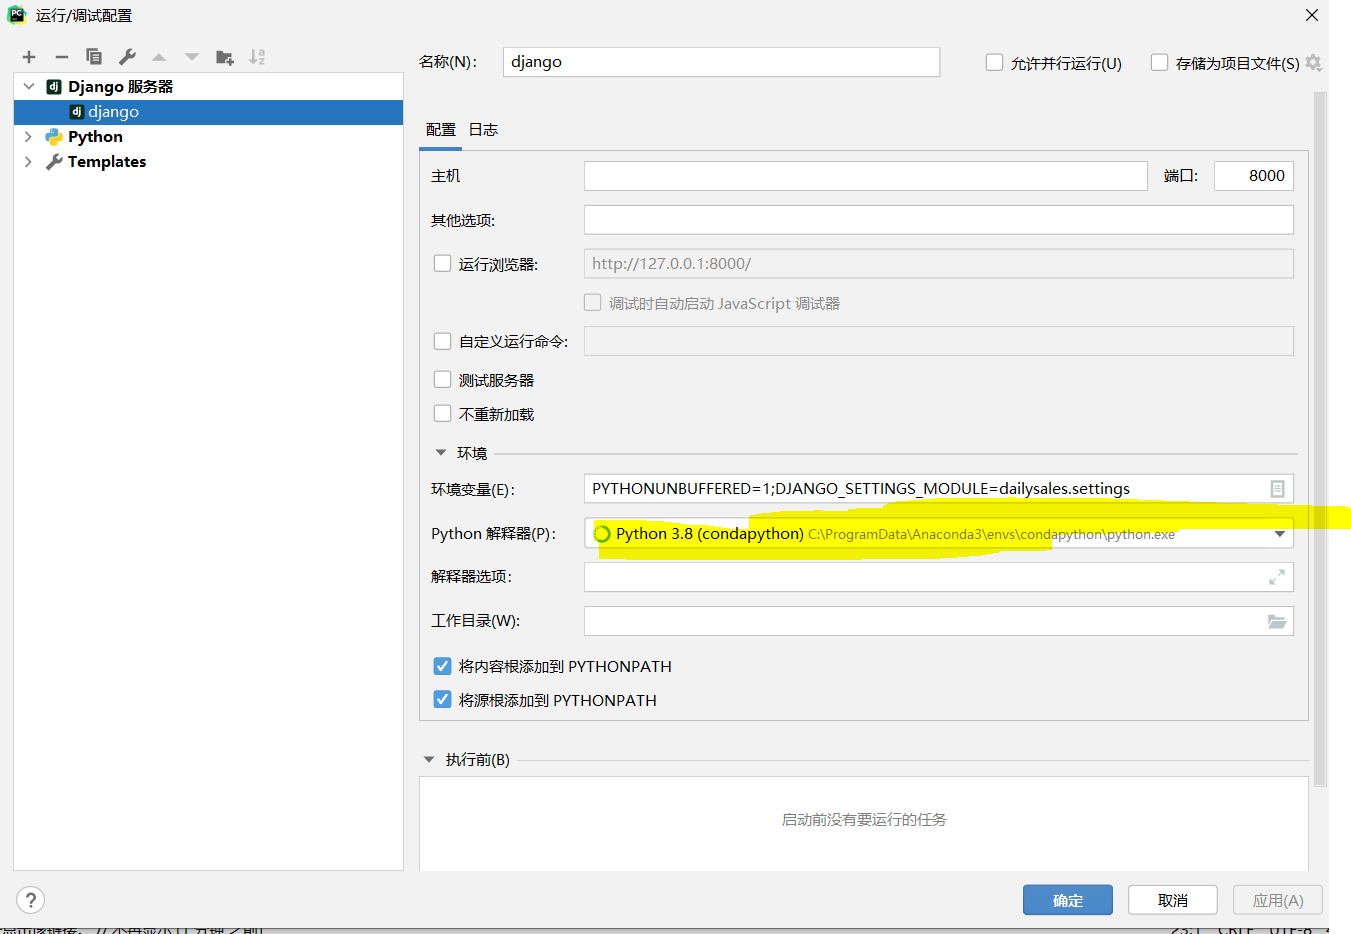The image size is (1351, 934).
Task: Collapse 执行前 section
Action: pyautogui.click(x=430, y=760)
